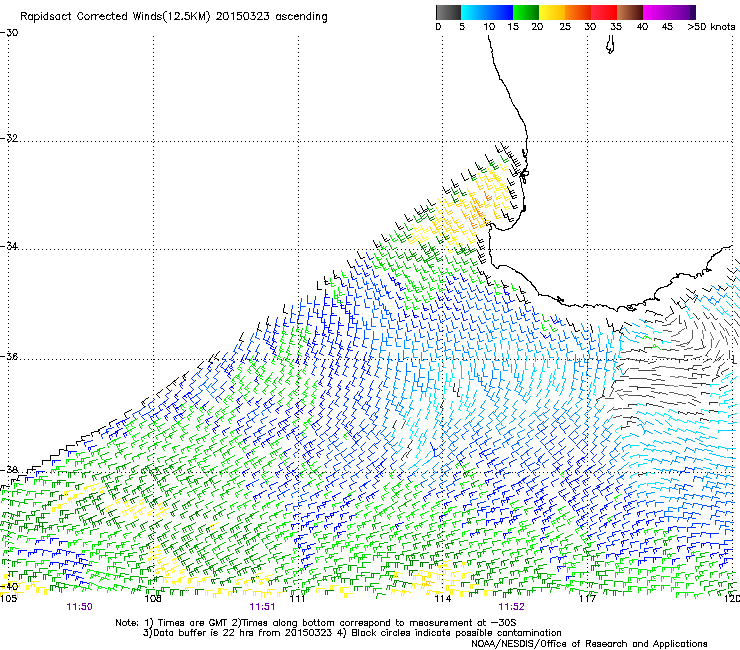Viewport: 740px width, 650px height.
Task: Click the Rapidscat Corrected Winds title text
Action: coord(174,17)
